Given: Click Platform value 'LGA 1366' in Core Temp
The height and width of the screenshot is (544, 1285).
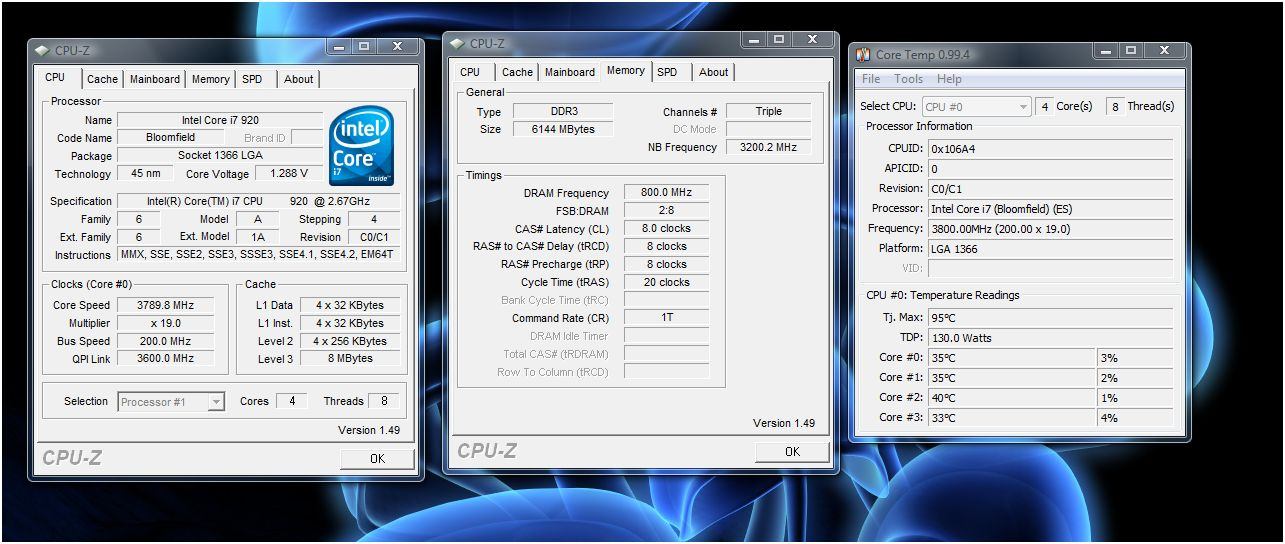Looking at the screenshot, I should click(x=1050, y=249).
